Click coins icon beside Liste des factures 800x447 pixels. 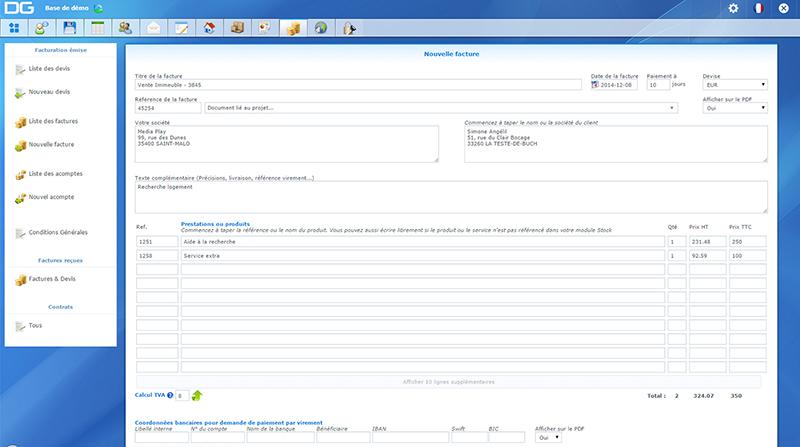(x=20, y=122)
